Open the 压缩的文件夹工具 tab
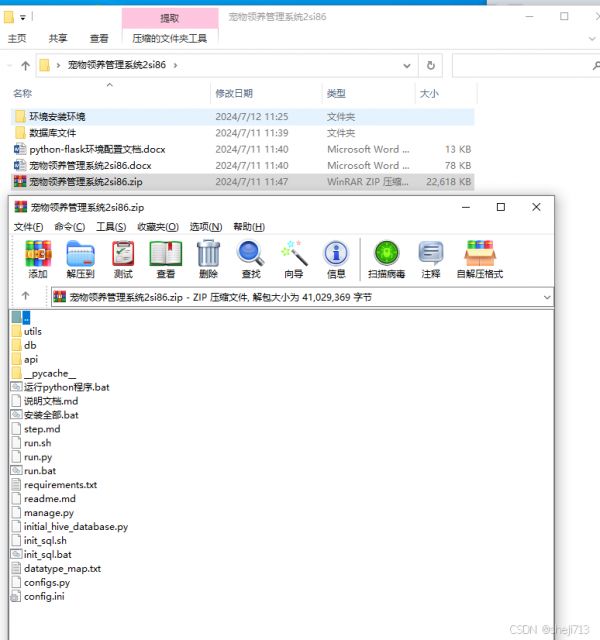600x640 pixels. coord(170,39)
